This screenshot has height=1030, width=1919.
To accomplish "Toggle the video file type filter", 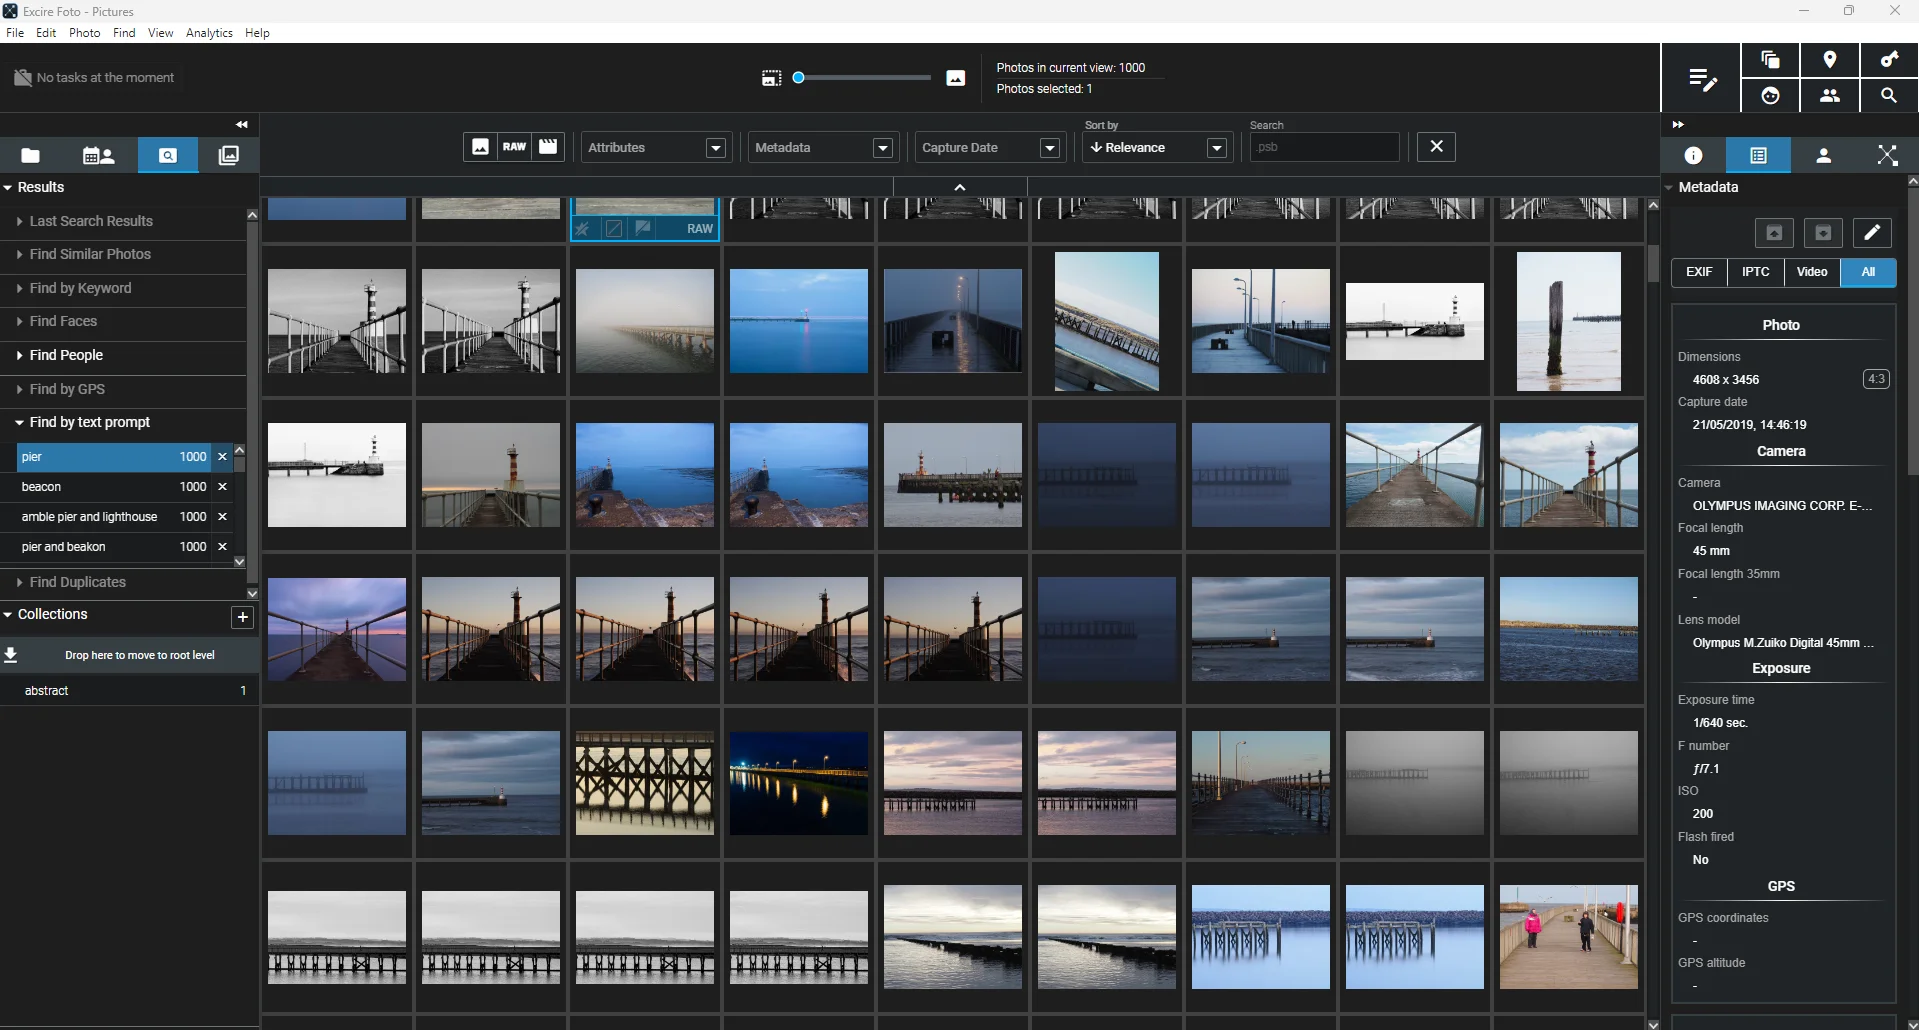I will click(548, 147).
